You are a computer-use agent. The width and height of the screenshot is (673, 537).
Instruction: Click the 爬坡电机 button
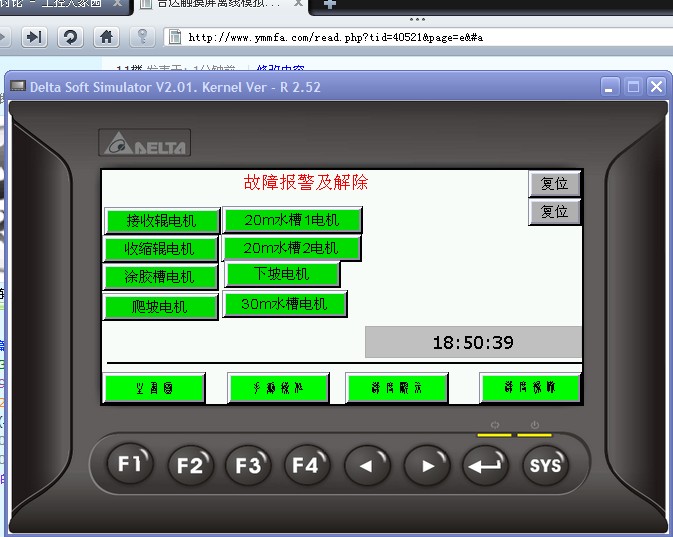point(161,307)
